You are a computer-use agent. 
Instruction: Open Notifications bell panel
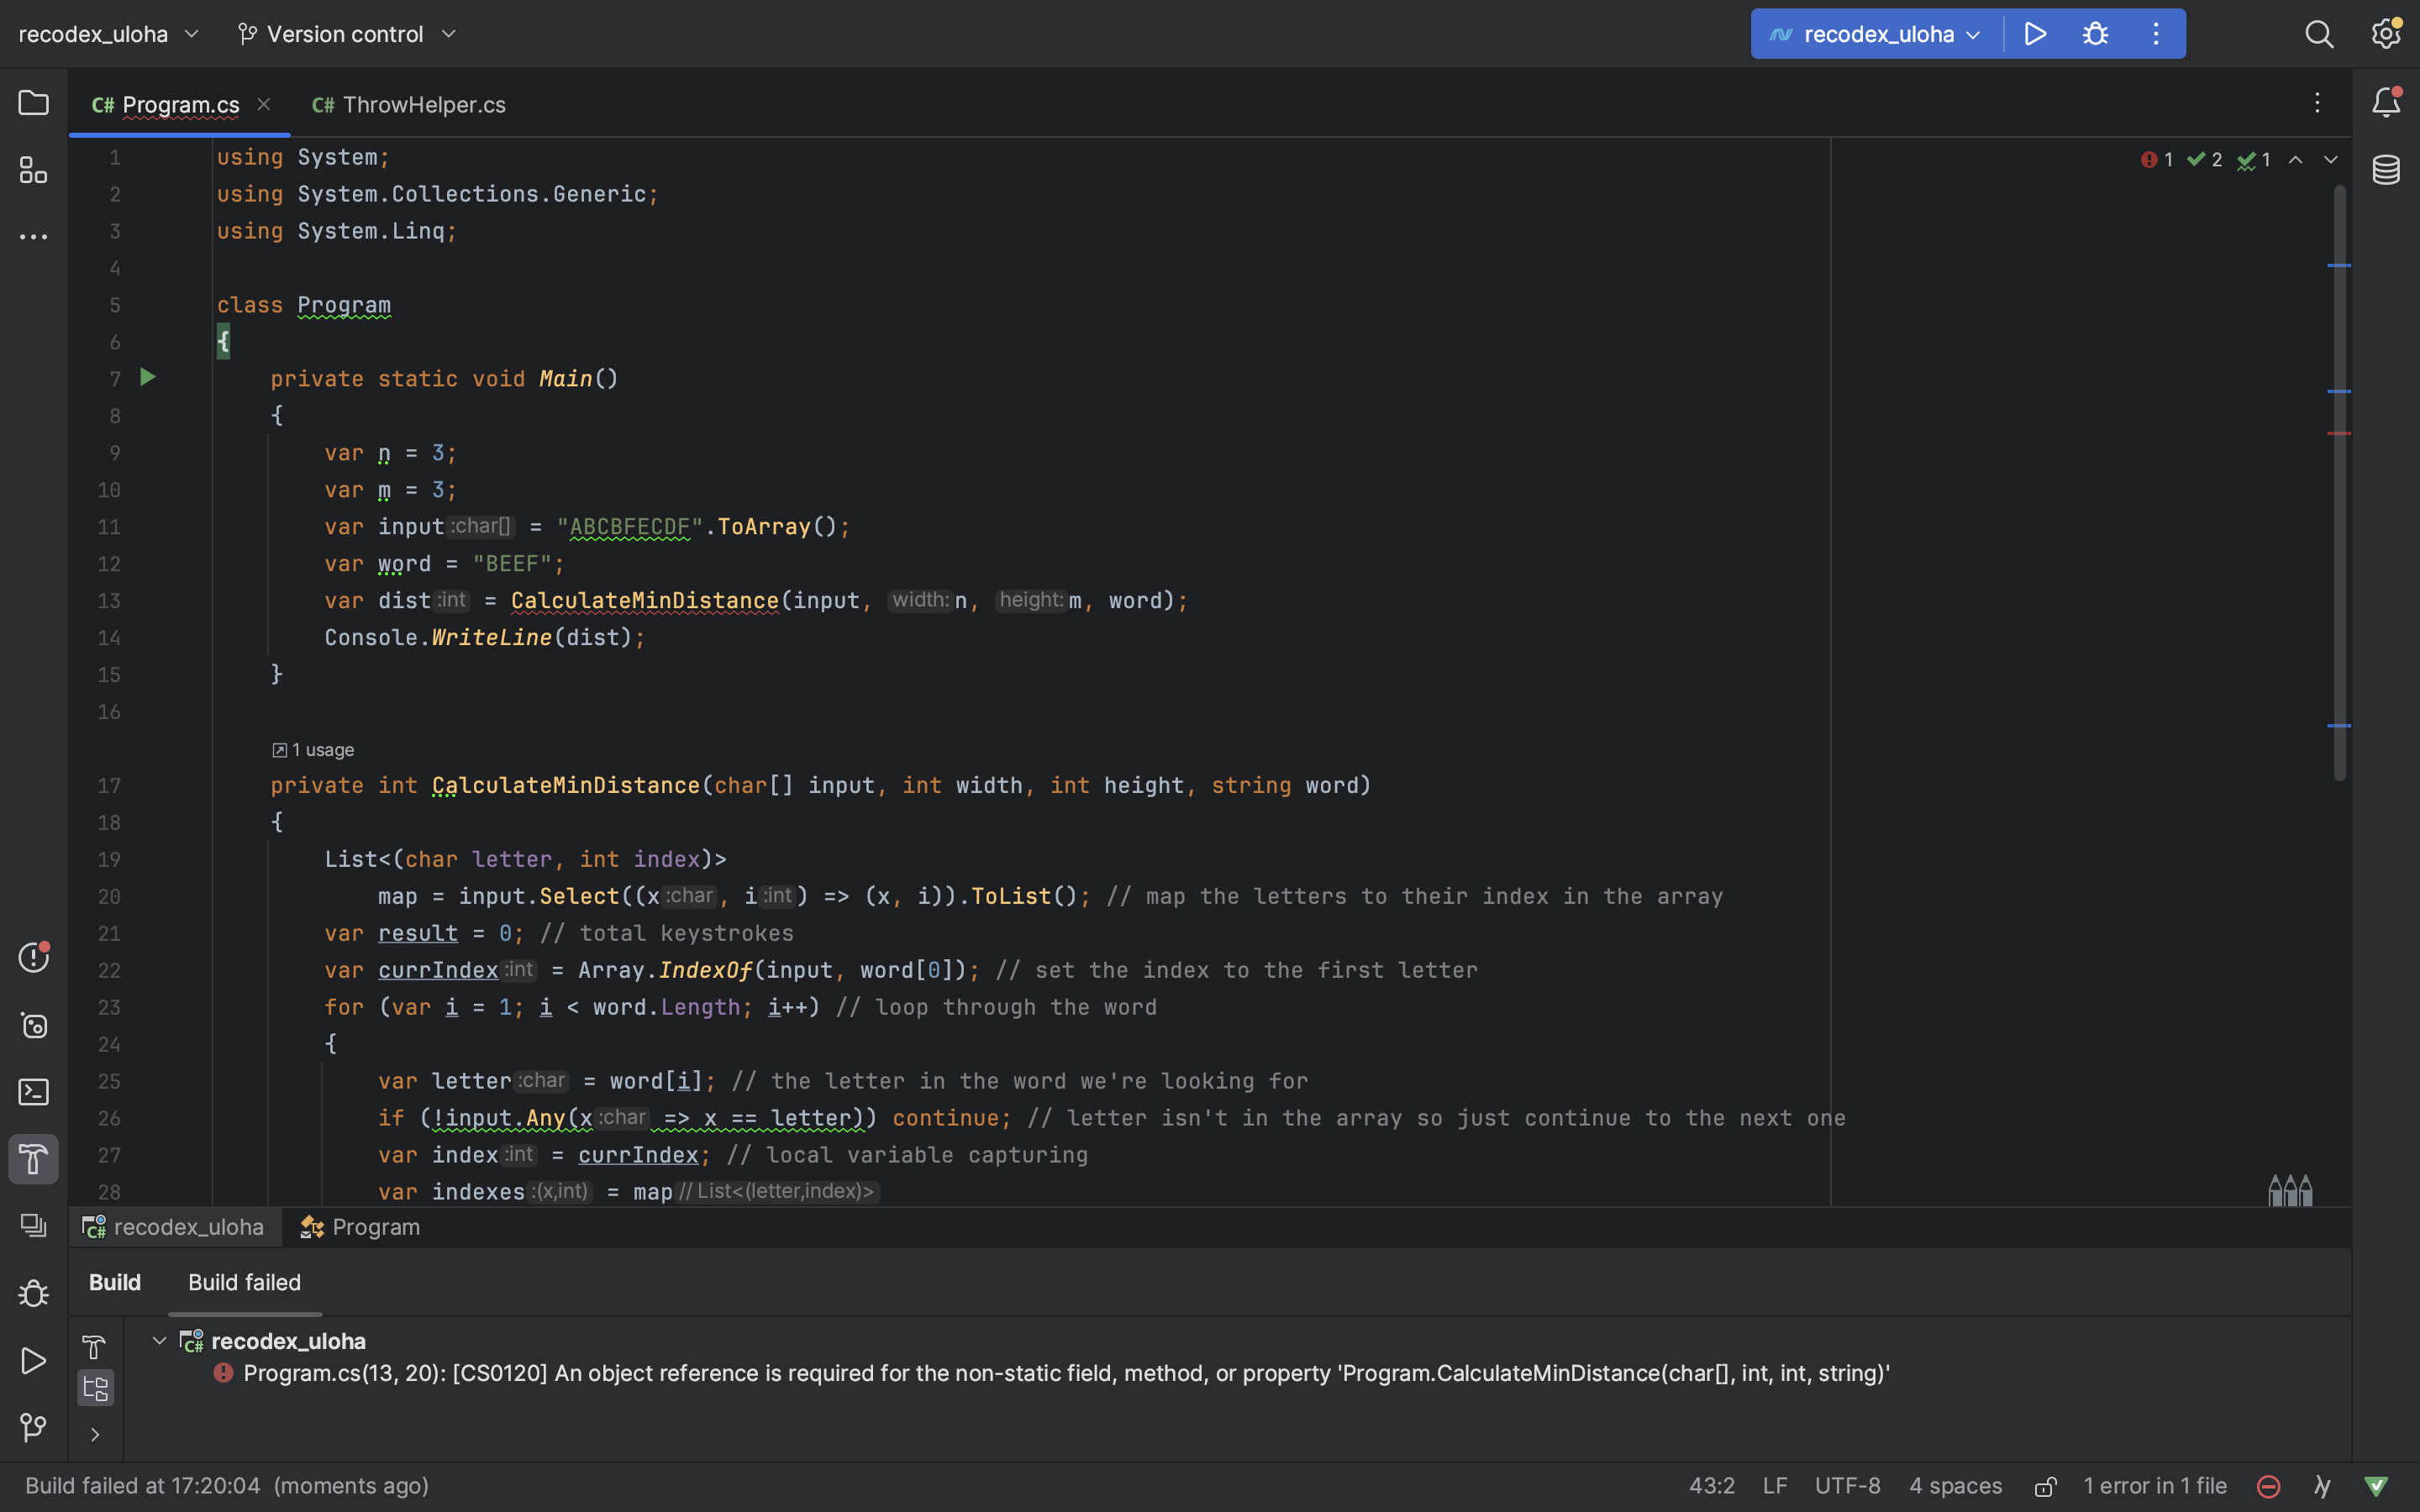(x=2386, y=102)
